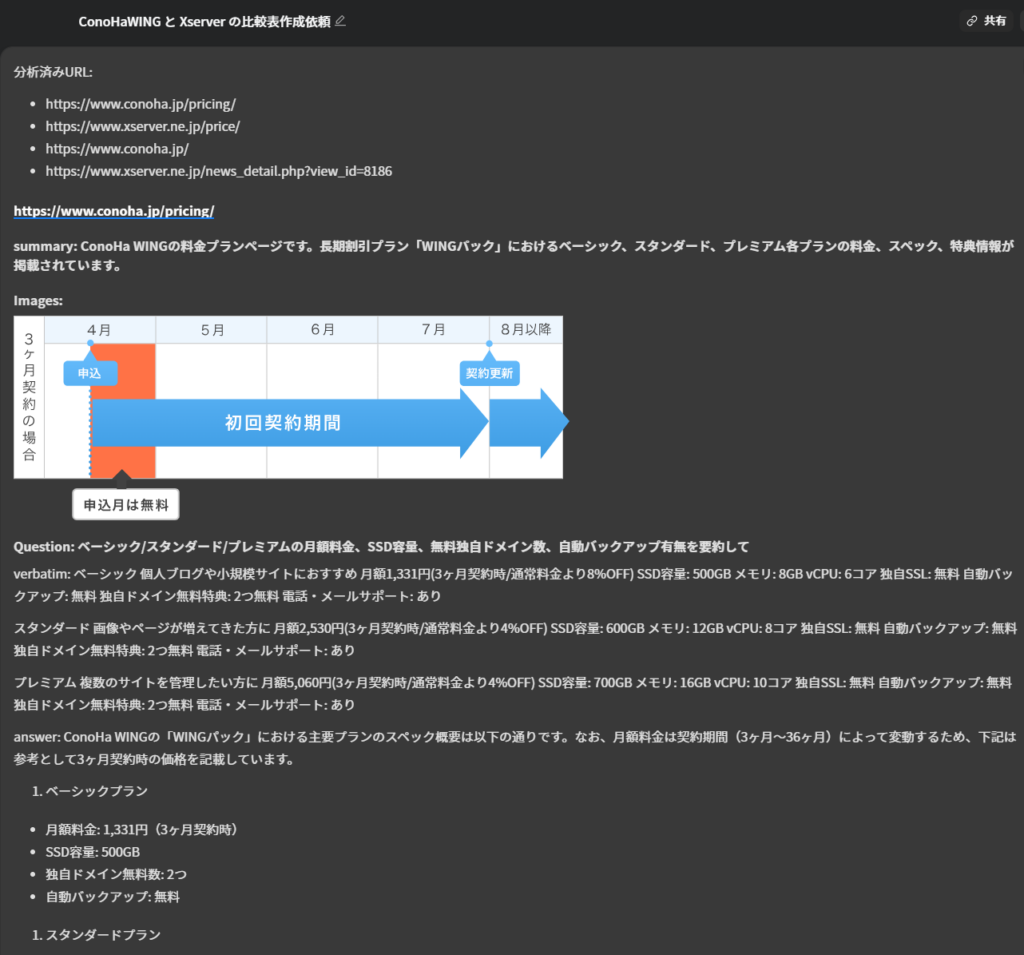The image size is (1024, 955).
Task: Click the 1. スタンダードプラン heading
Action: (x=96, y=934)
